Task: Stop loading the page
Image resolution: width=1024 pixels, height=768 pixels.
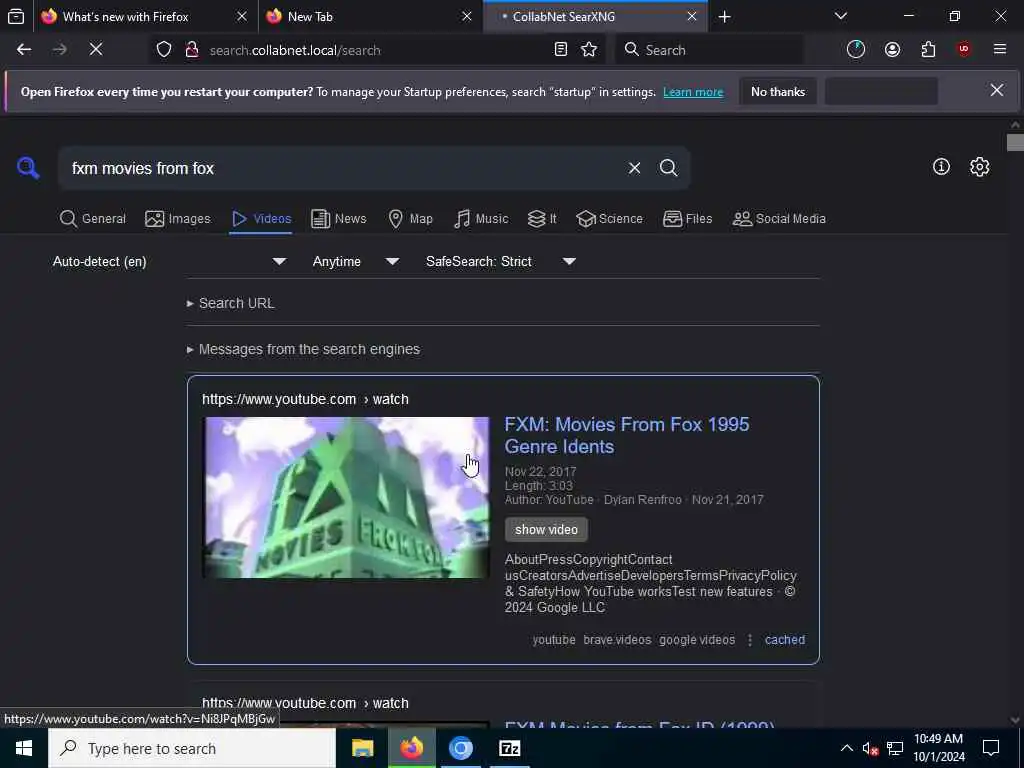Action: coord(96,50)
